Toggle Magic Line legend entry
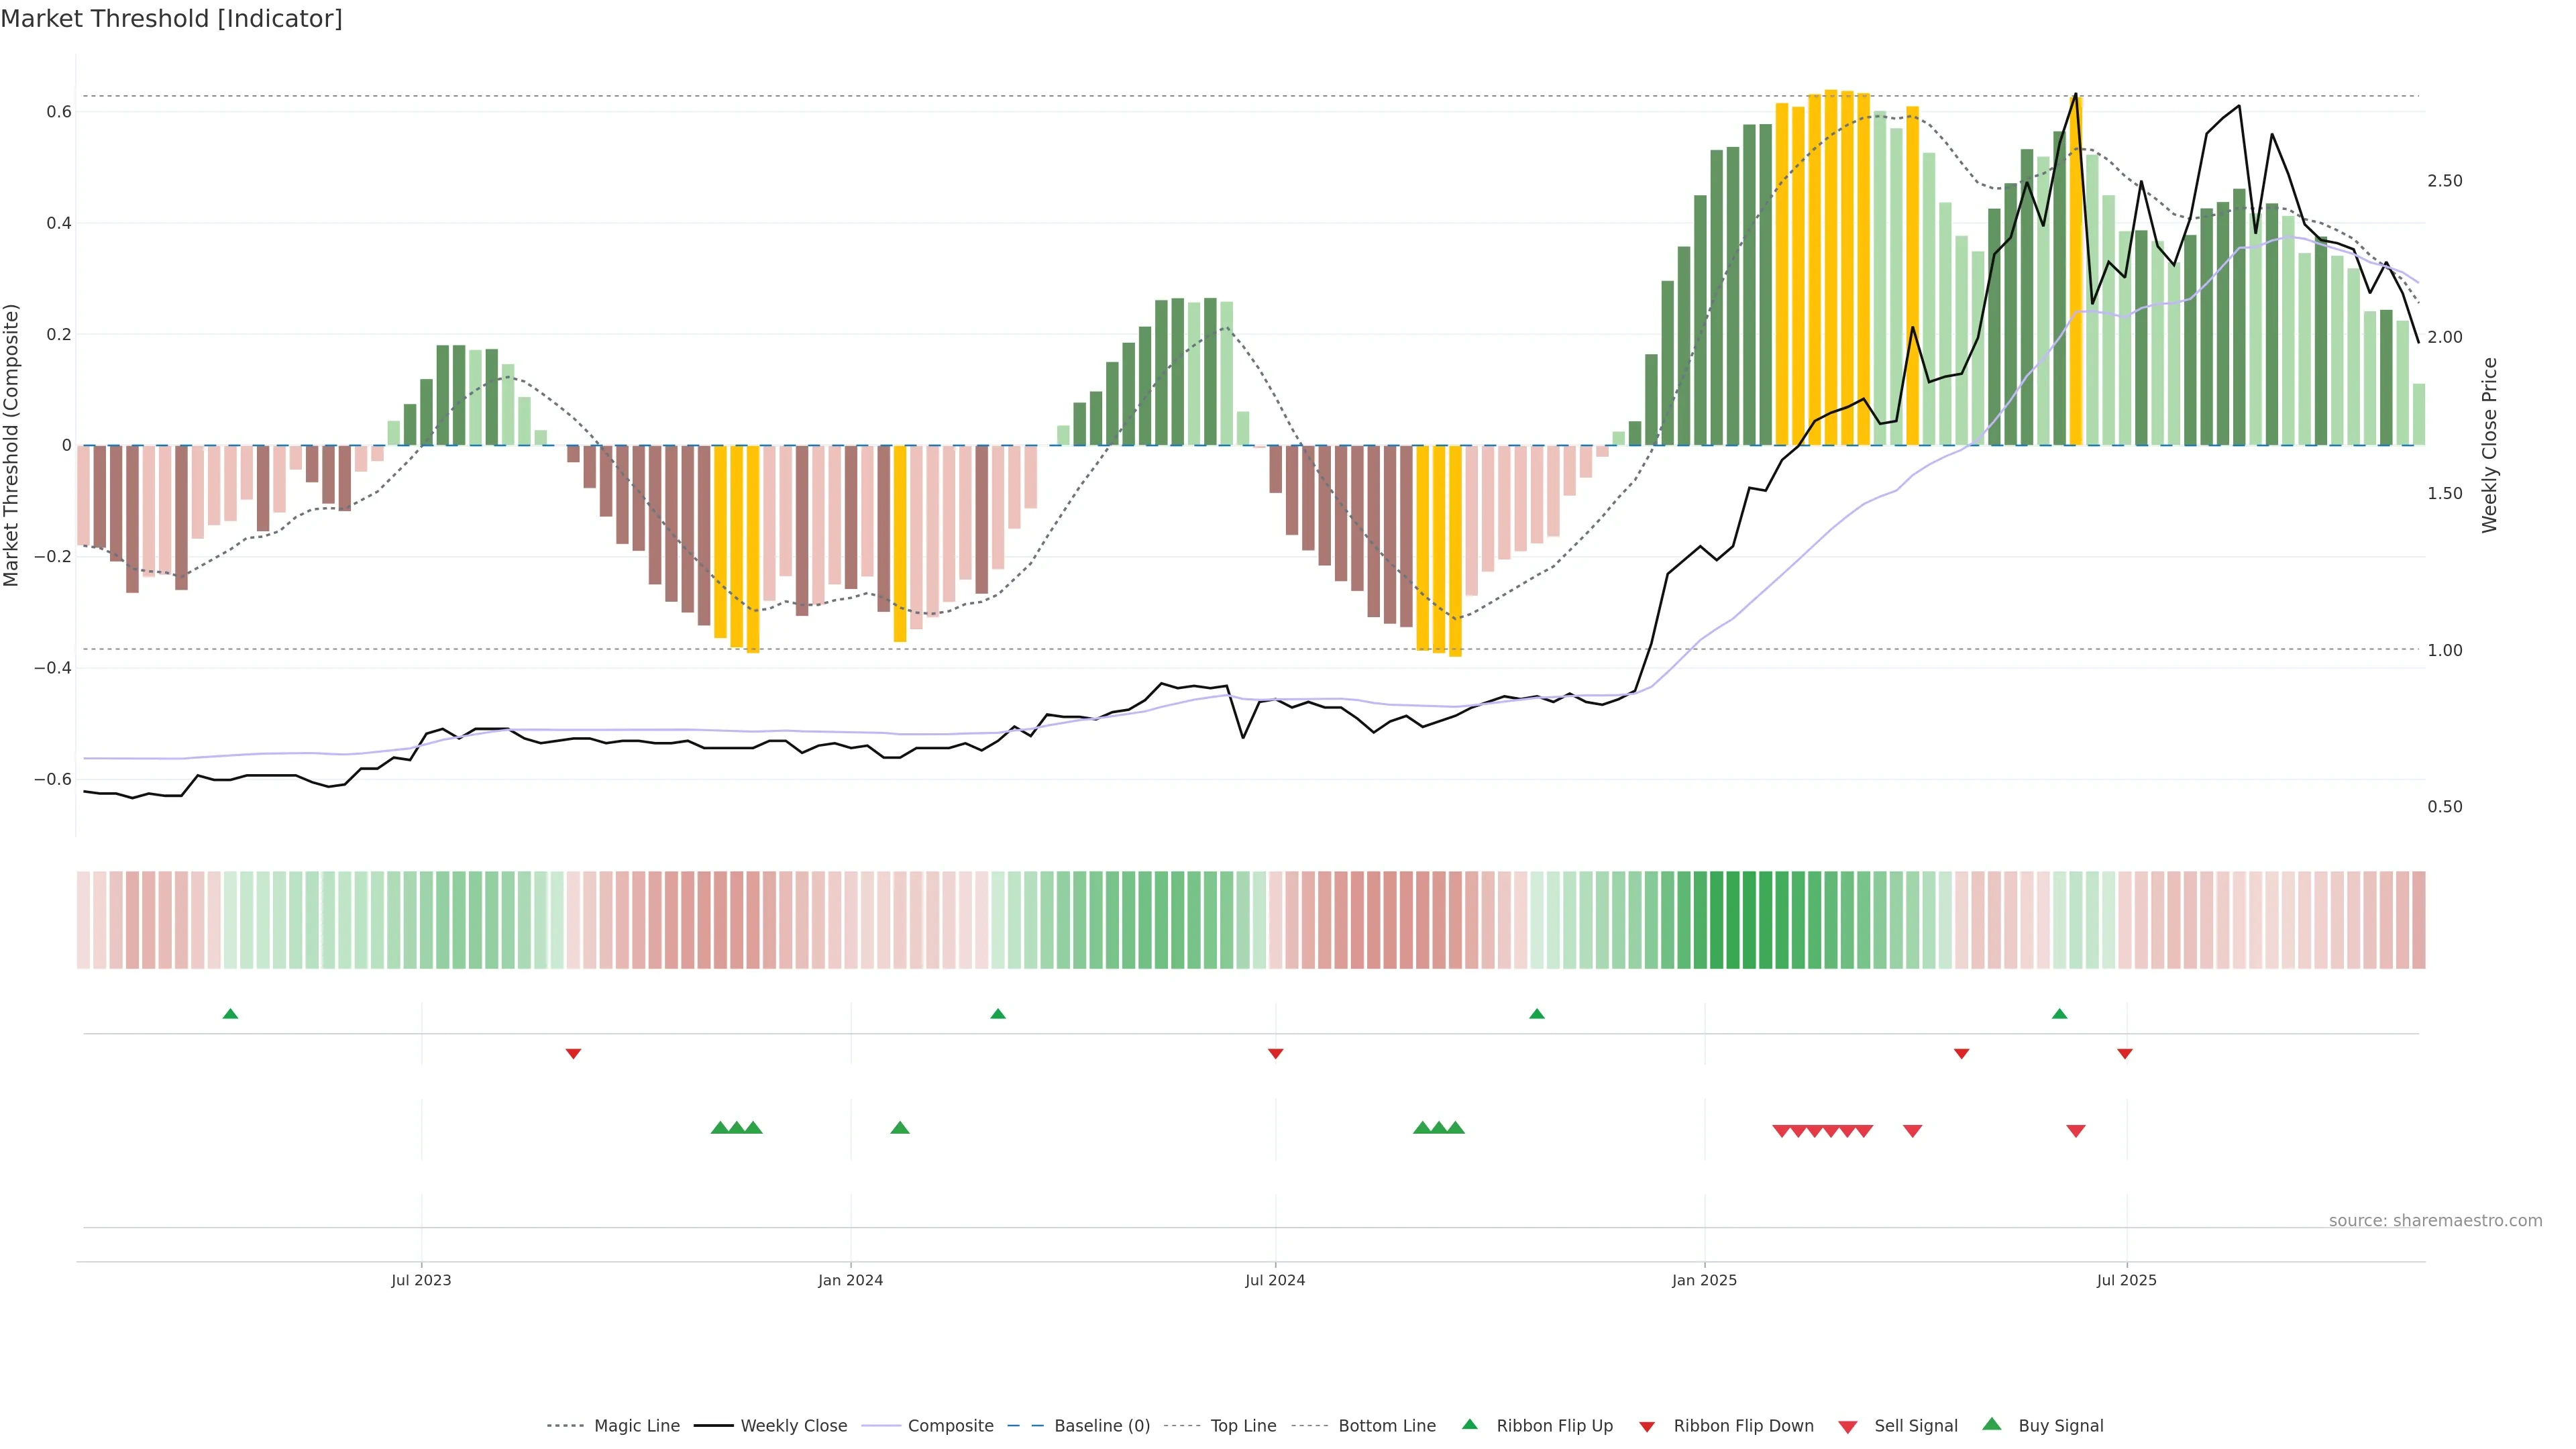Viewport: 2576px width, 1449px height. coord(636,1425)
